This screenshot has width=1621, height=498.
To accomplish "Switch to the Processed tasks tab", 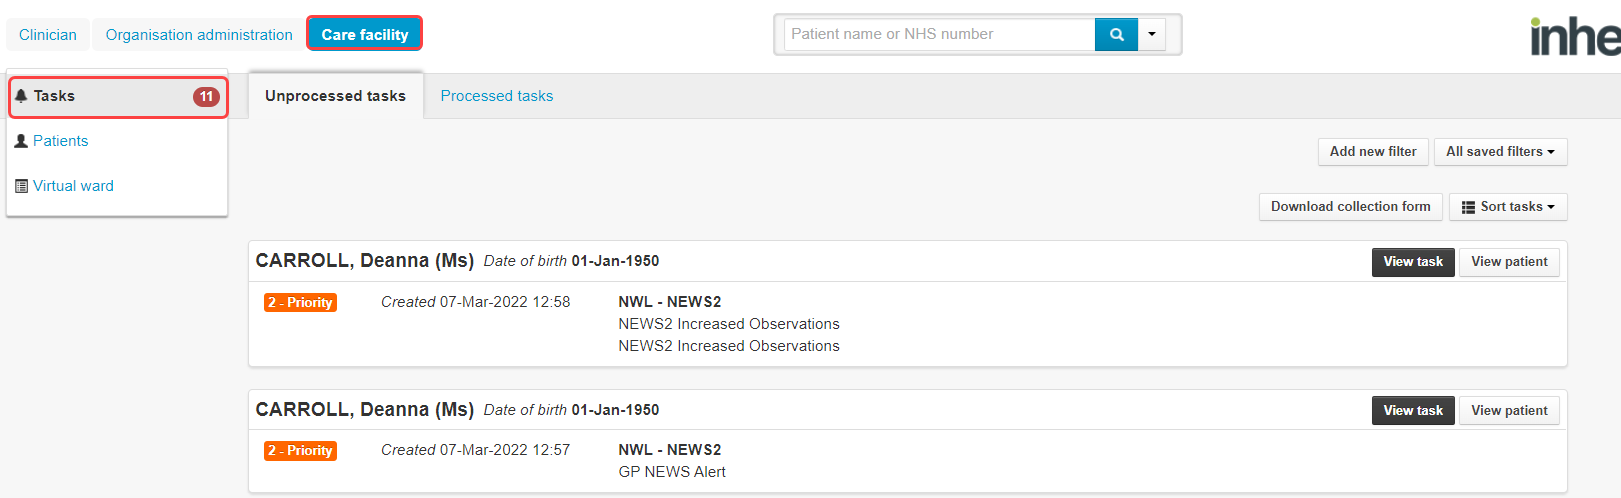I will (x=497, y=96).
